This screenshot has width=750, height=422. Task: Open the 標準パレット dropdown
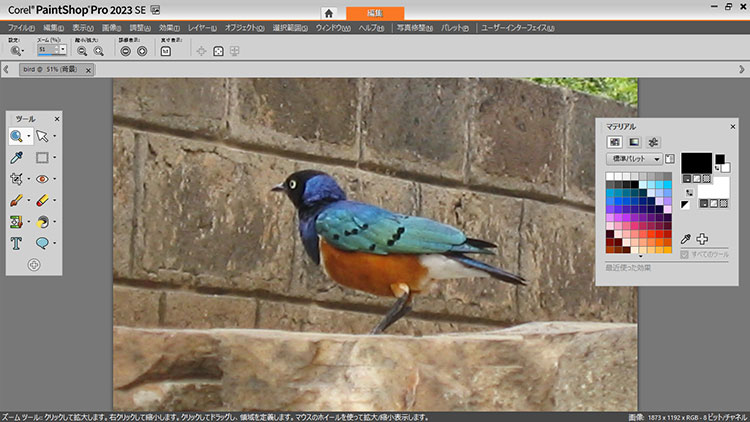(656, 159)
